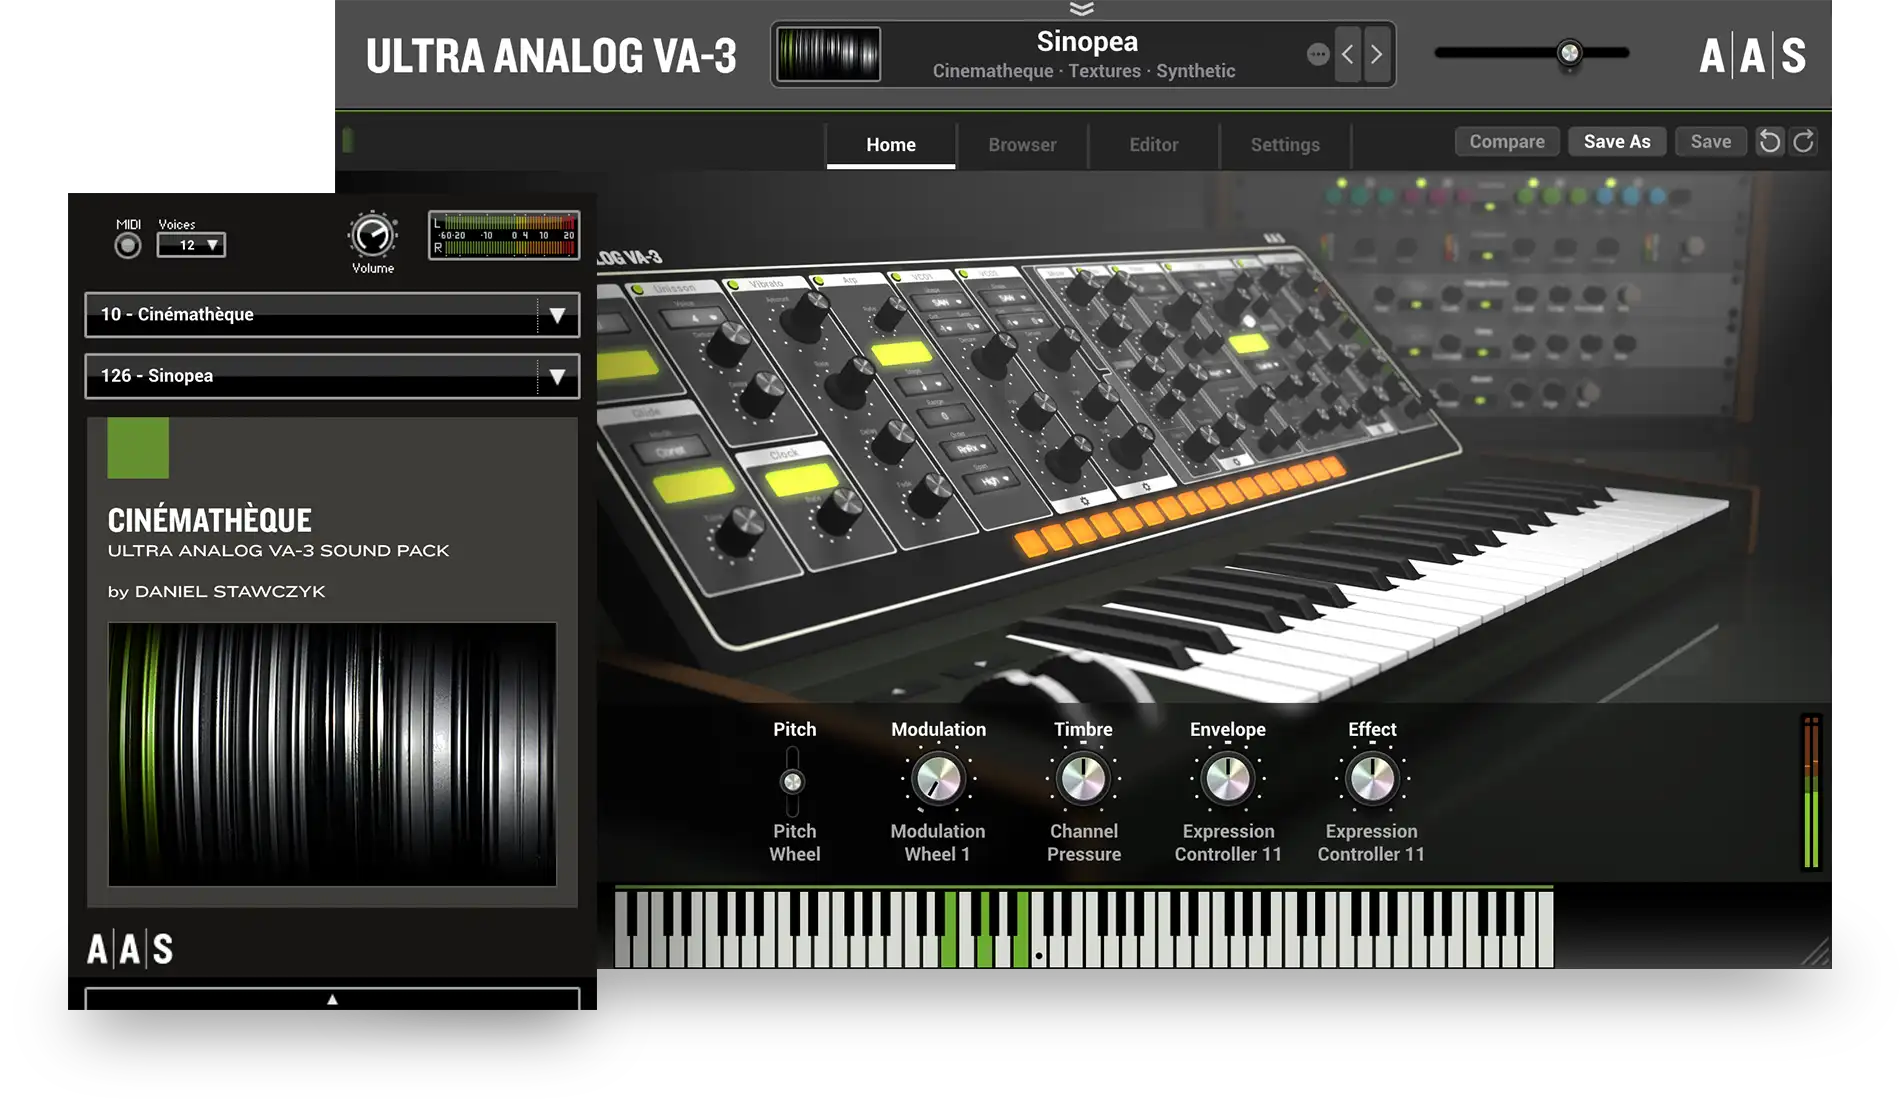The width and height of the screenshot is (1900, 1100).
Task: Open the preset options ellipsis menu
Action: pos(1317,54)
